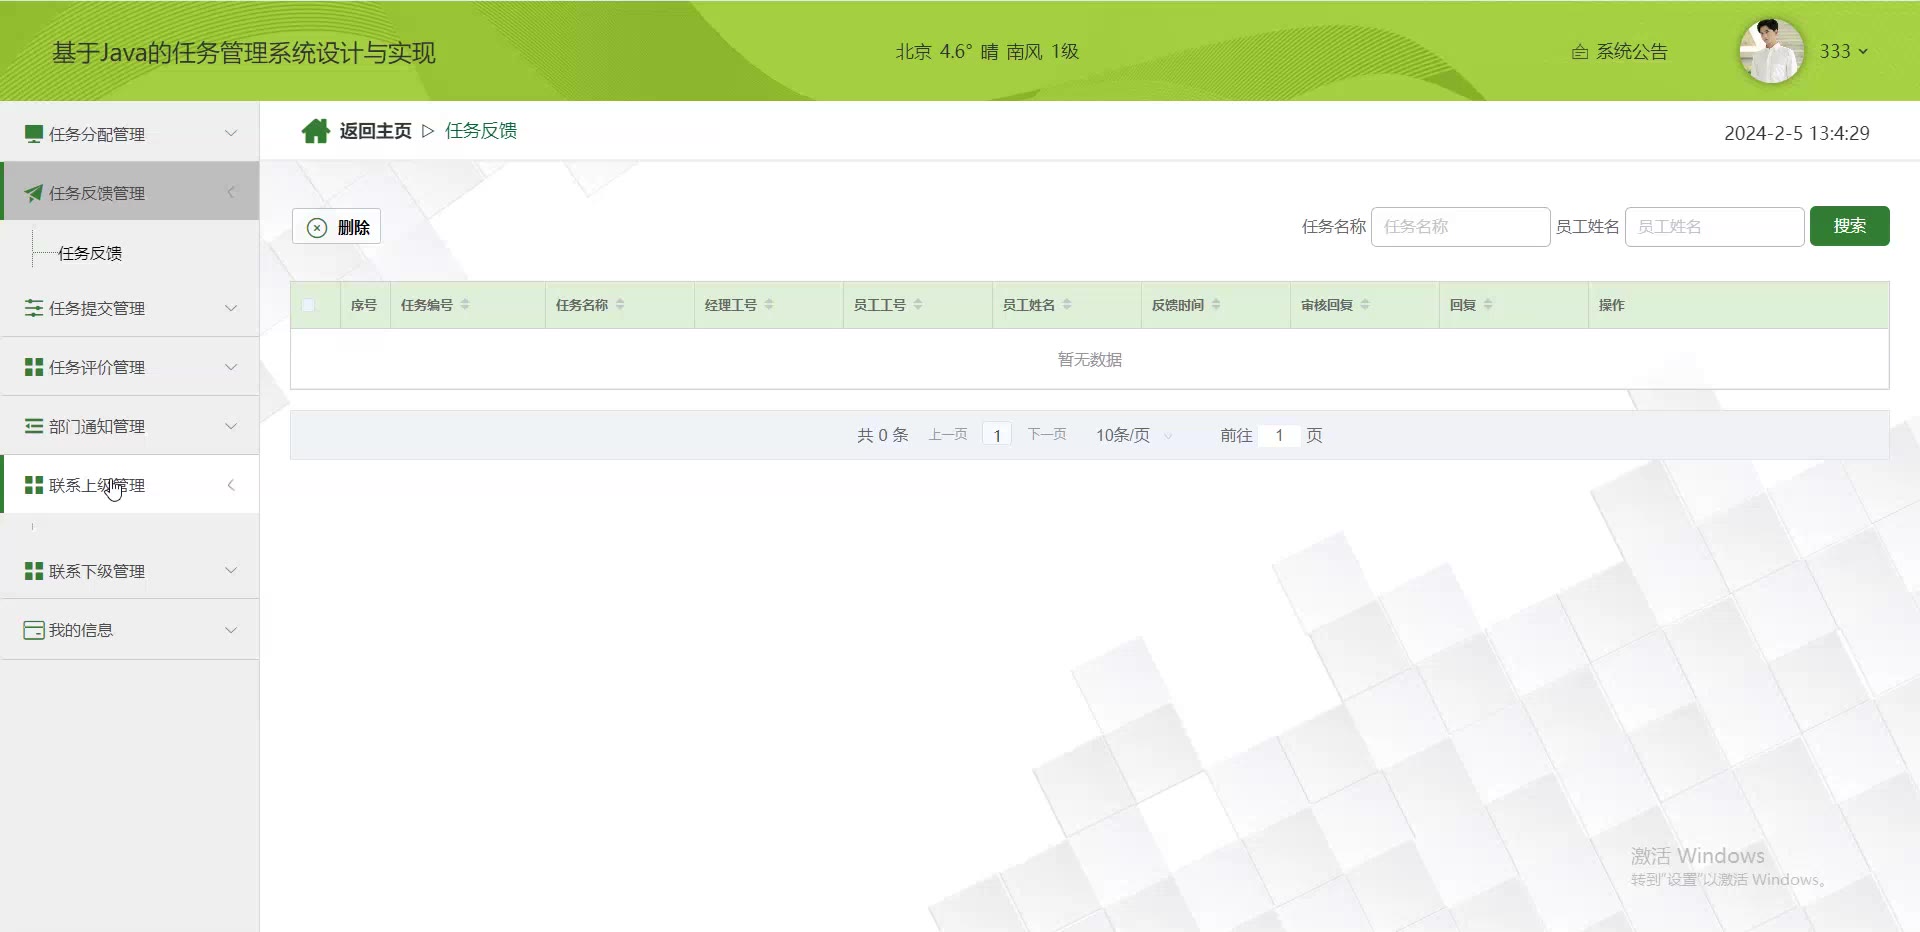Open the 任务评价管理 sidebar menu
Screen dimensions: 1920x932
(130, 367)
